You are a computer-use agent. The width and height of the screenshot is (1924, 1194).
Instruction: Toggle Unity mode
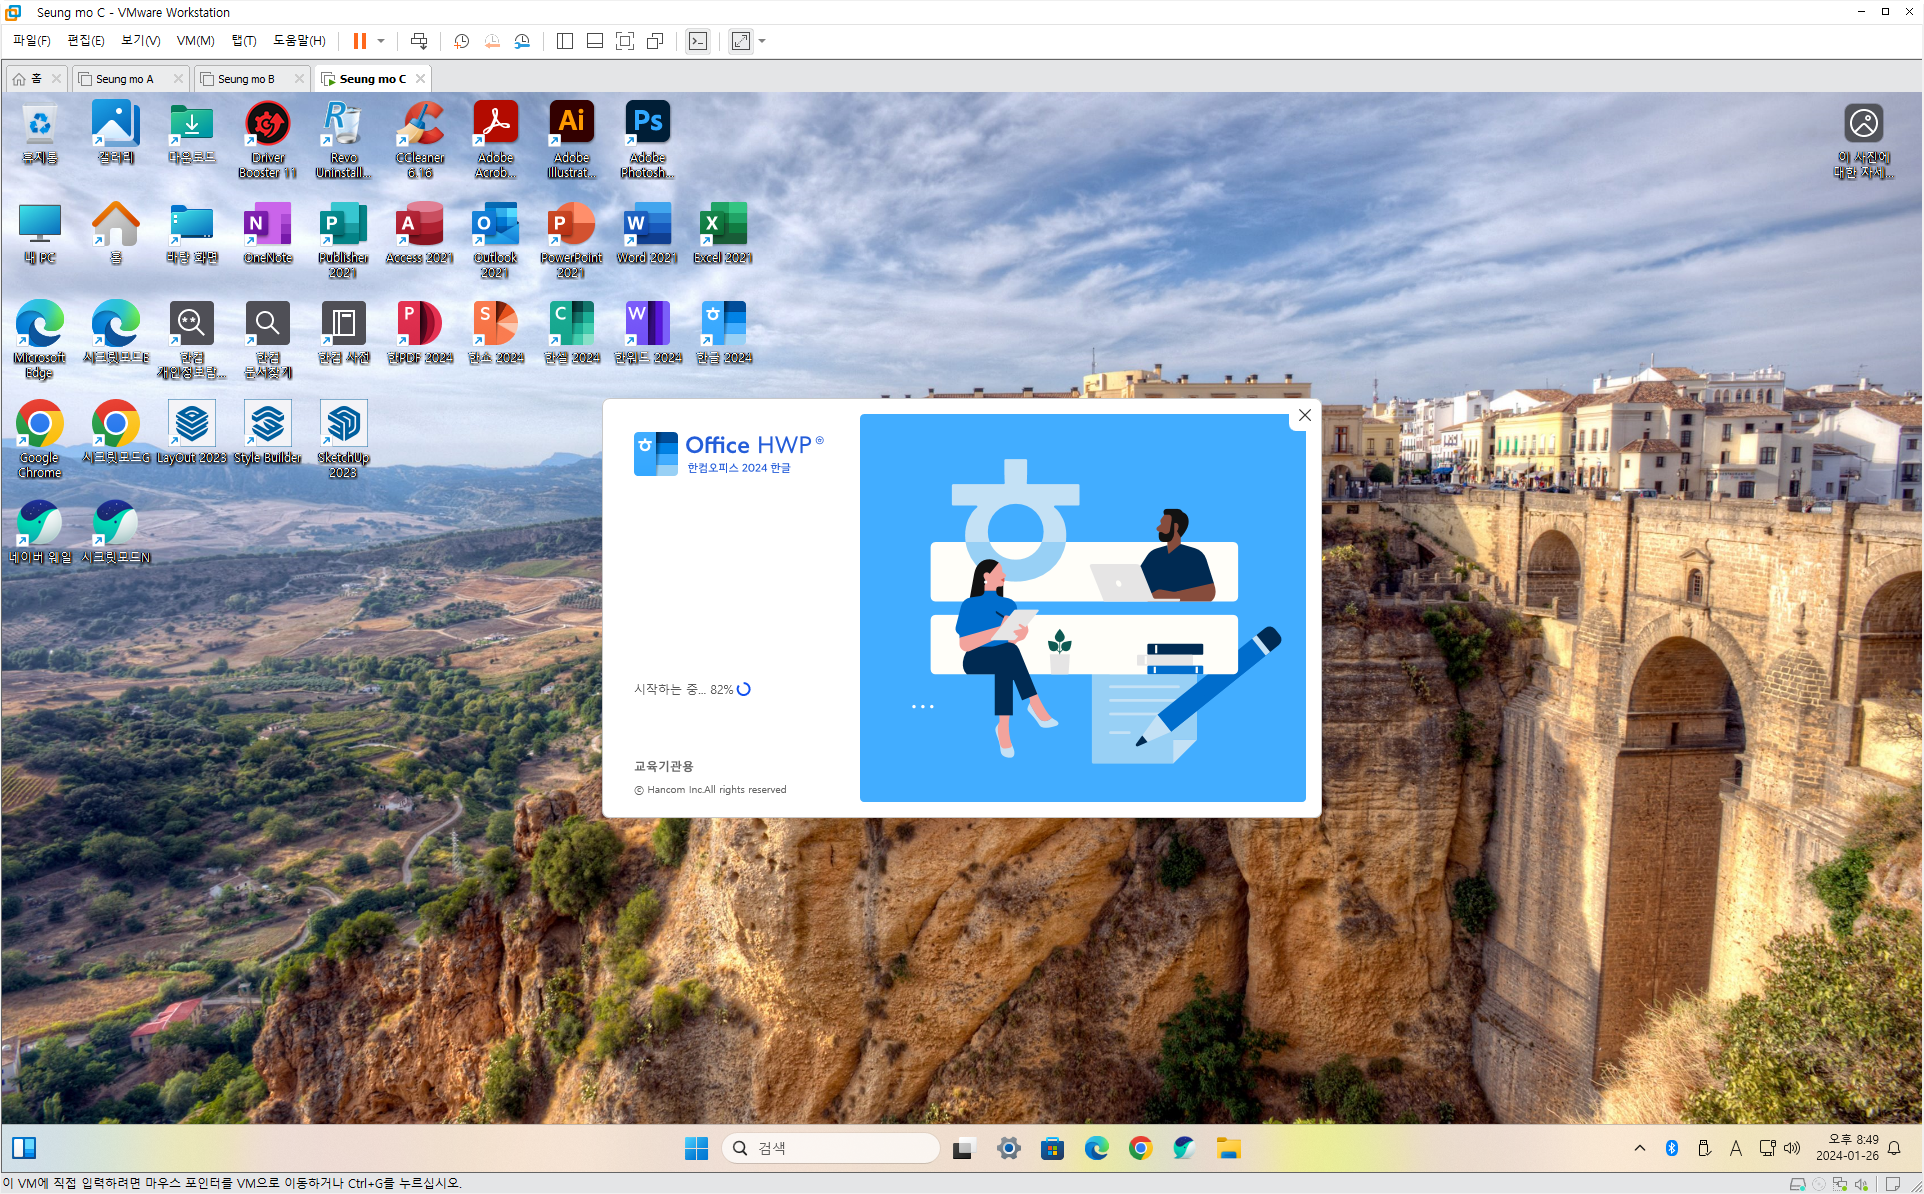655,41
